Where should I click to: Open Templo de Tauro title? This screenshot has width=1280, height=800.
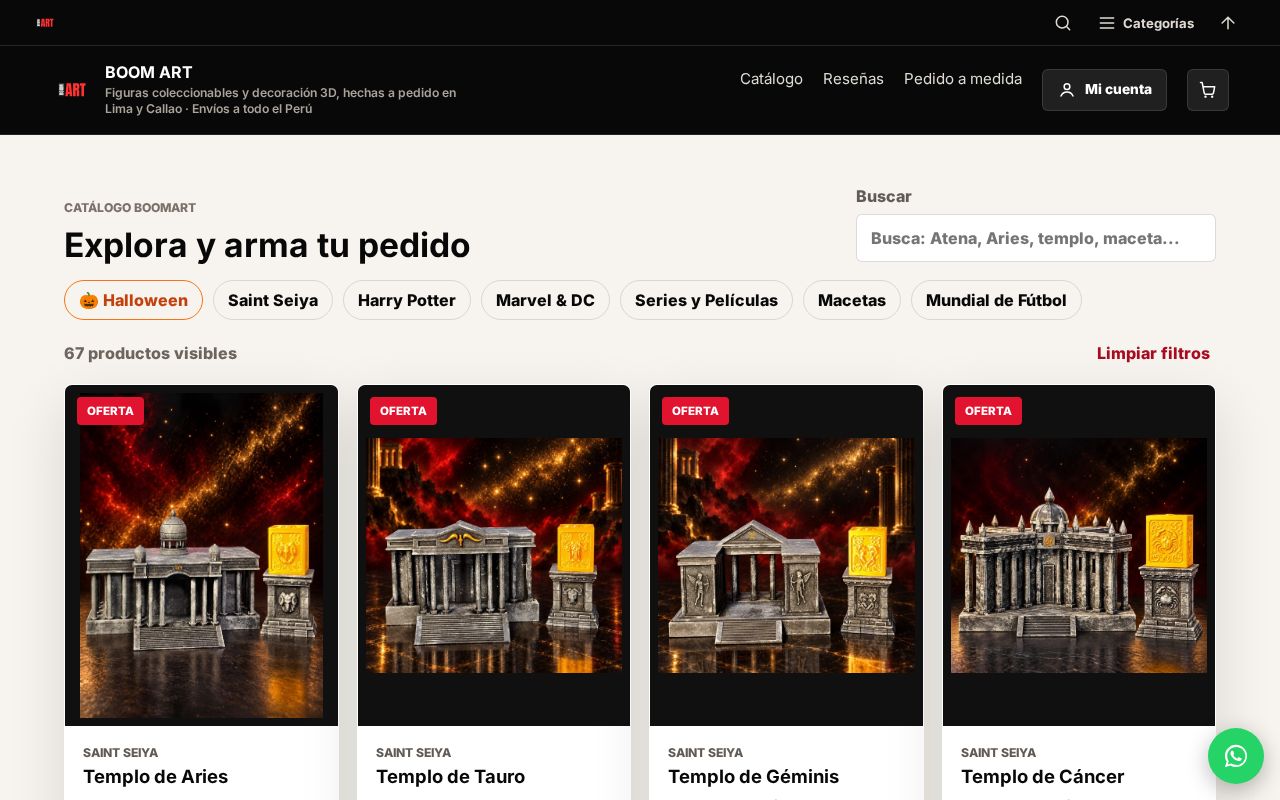(x=450, y=776)
